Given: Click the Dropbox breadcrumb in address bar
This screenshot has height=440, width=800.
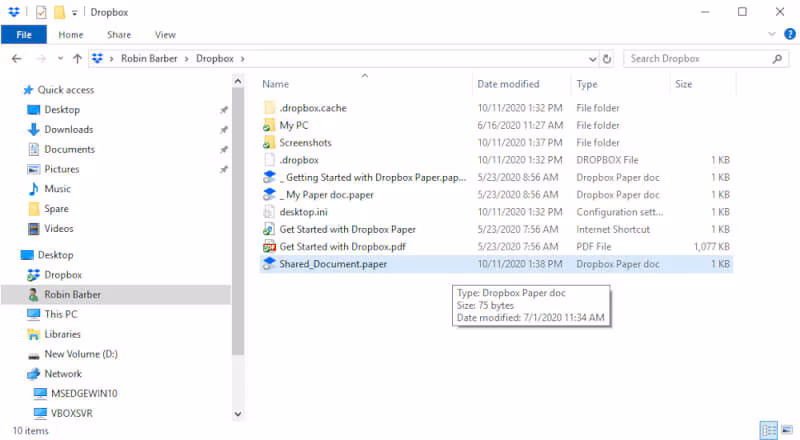Looking at the screenshot, I should click(215, 59).
